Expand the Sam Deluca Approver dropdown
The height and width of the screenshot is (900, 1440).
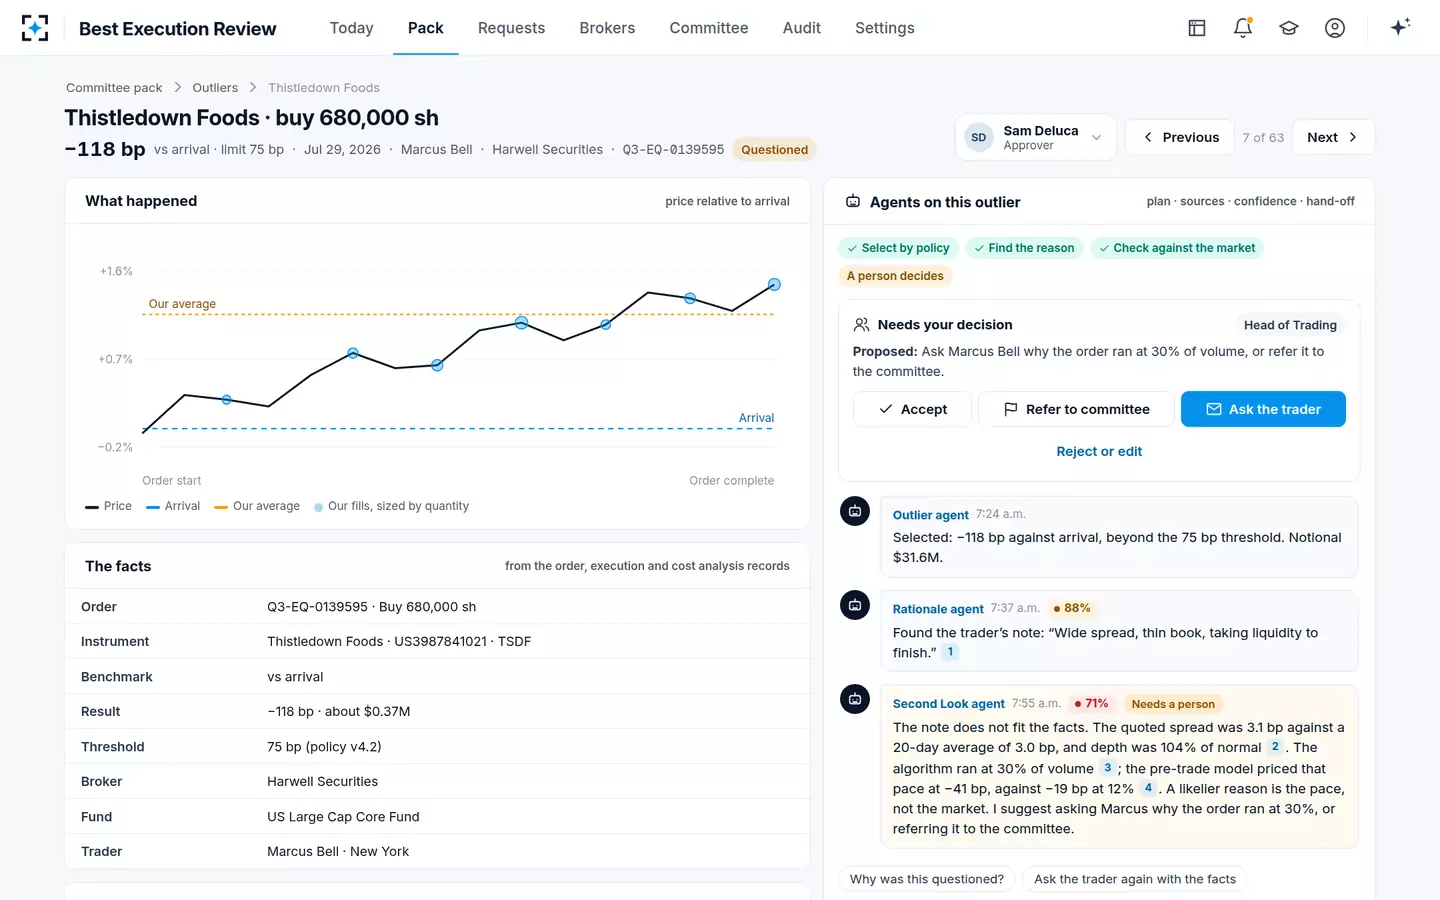coord(1036,137)
